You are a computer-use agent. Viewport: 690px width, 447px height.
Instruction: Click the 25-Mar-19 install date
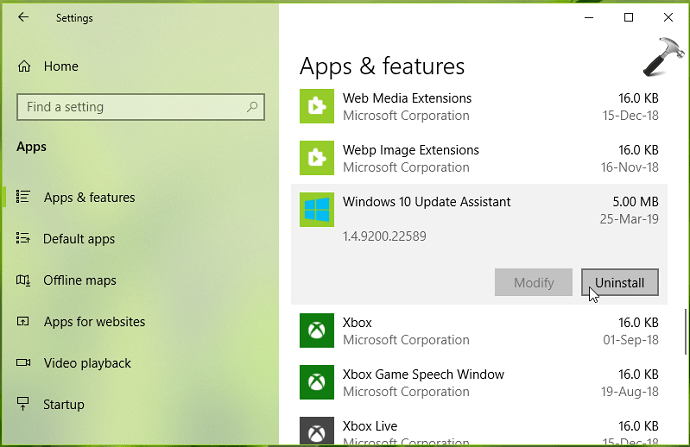point(629,219)
